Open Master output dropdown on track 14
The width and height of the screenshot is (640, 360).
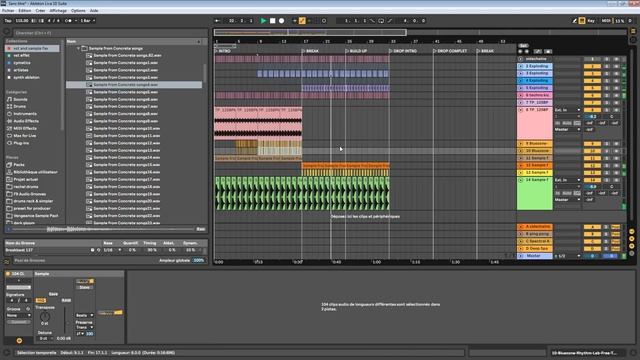(x=567, y=200)
